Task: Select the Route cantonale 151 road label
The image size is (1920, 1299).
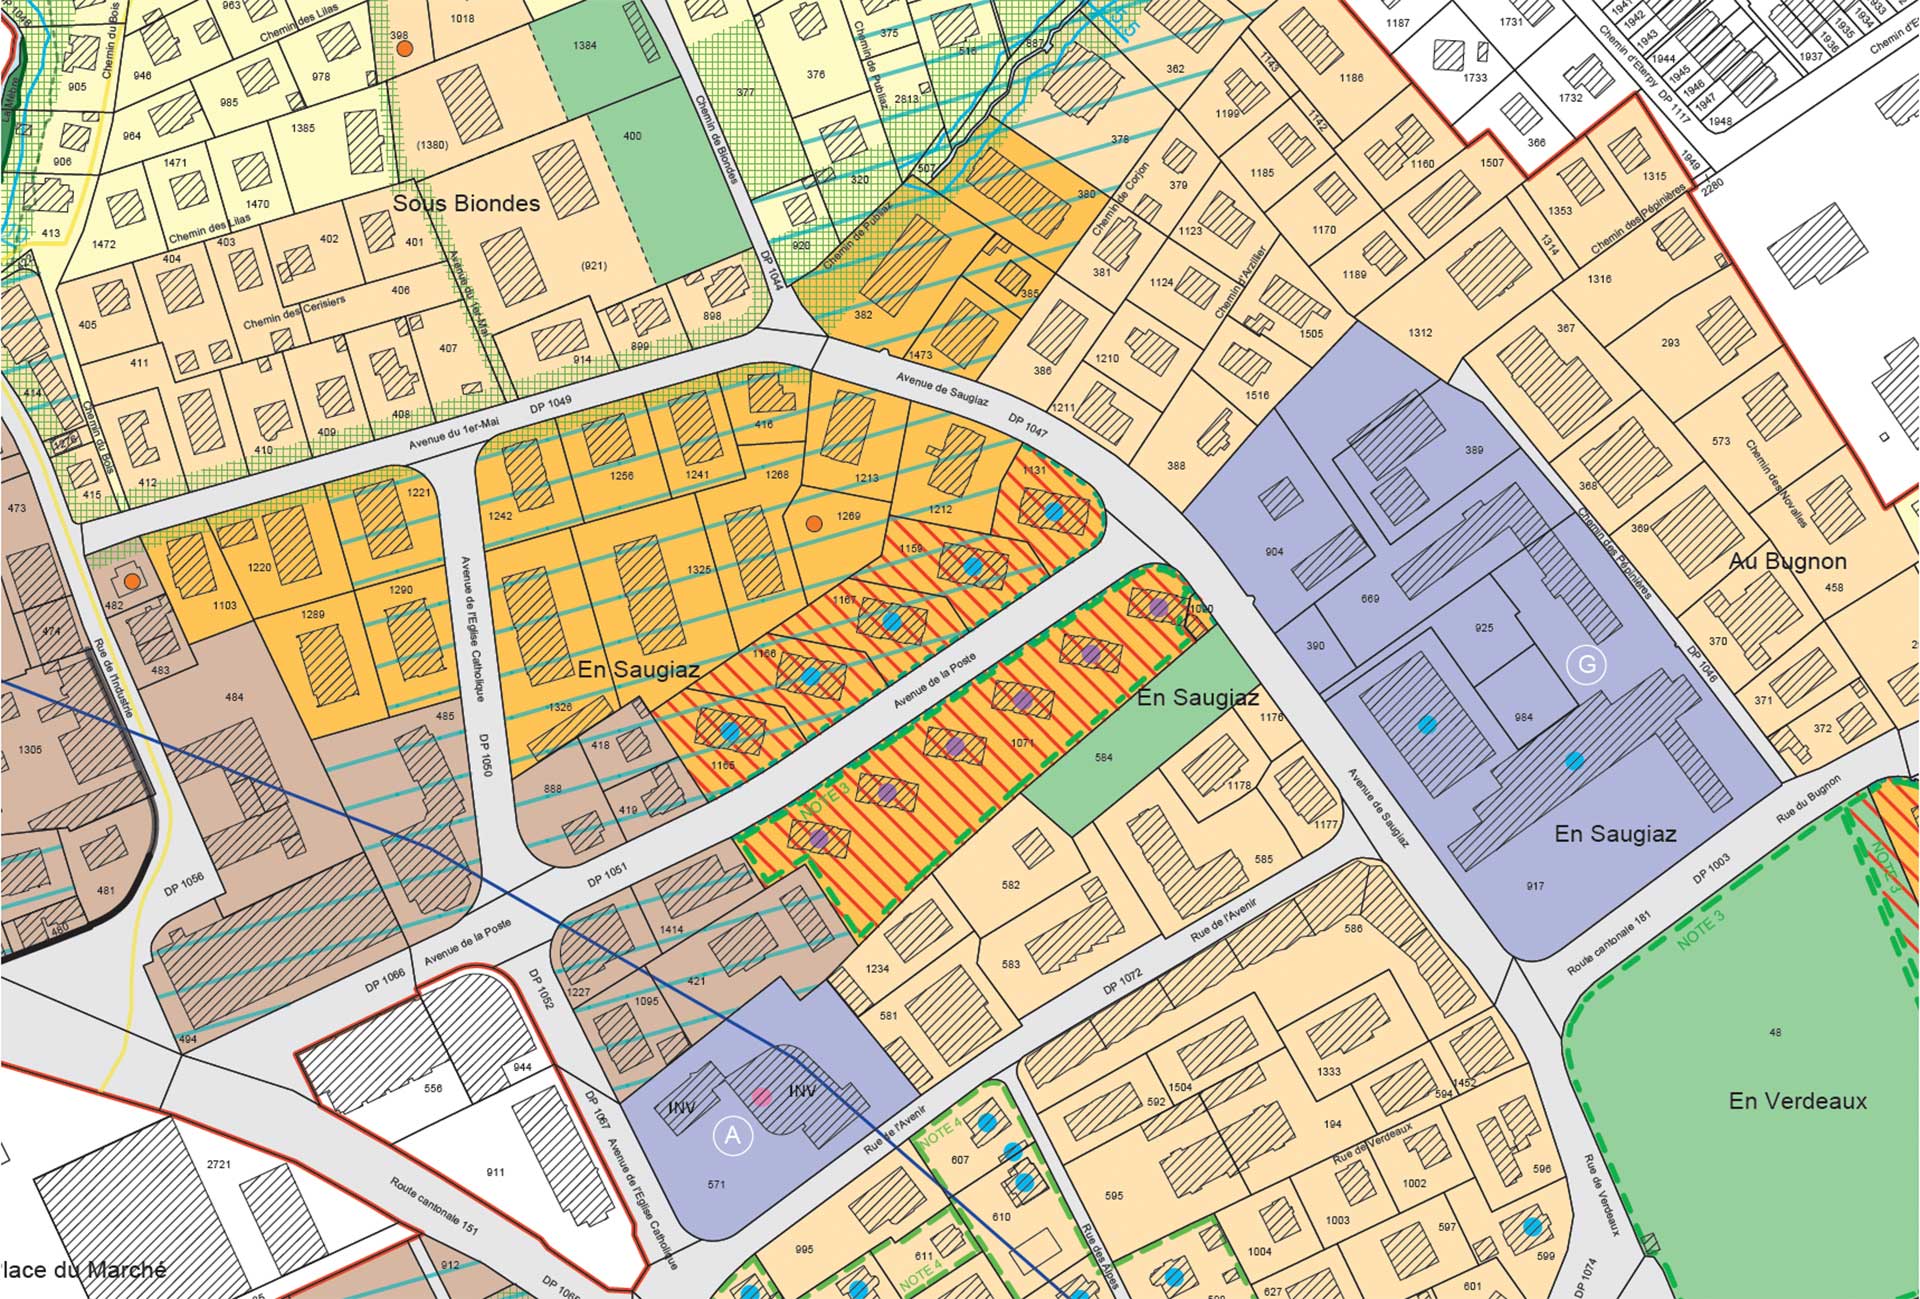Action: [x=435, y=1205]
